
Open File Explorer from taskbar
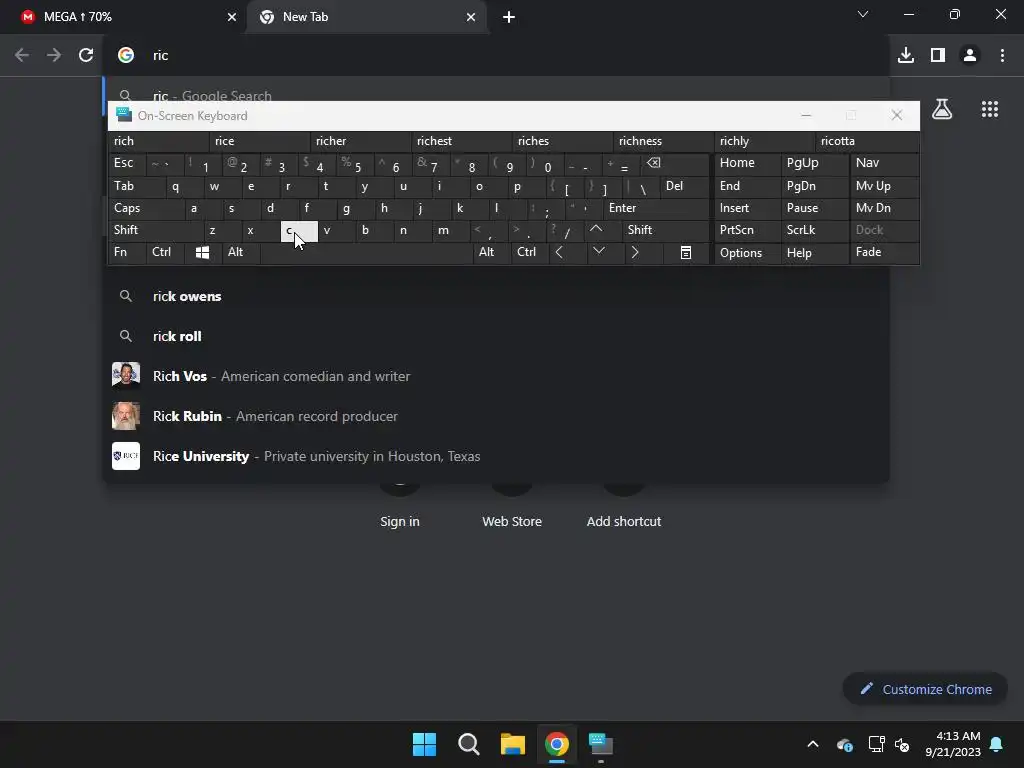click(x=513, y=744)
